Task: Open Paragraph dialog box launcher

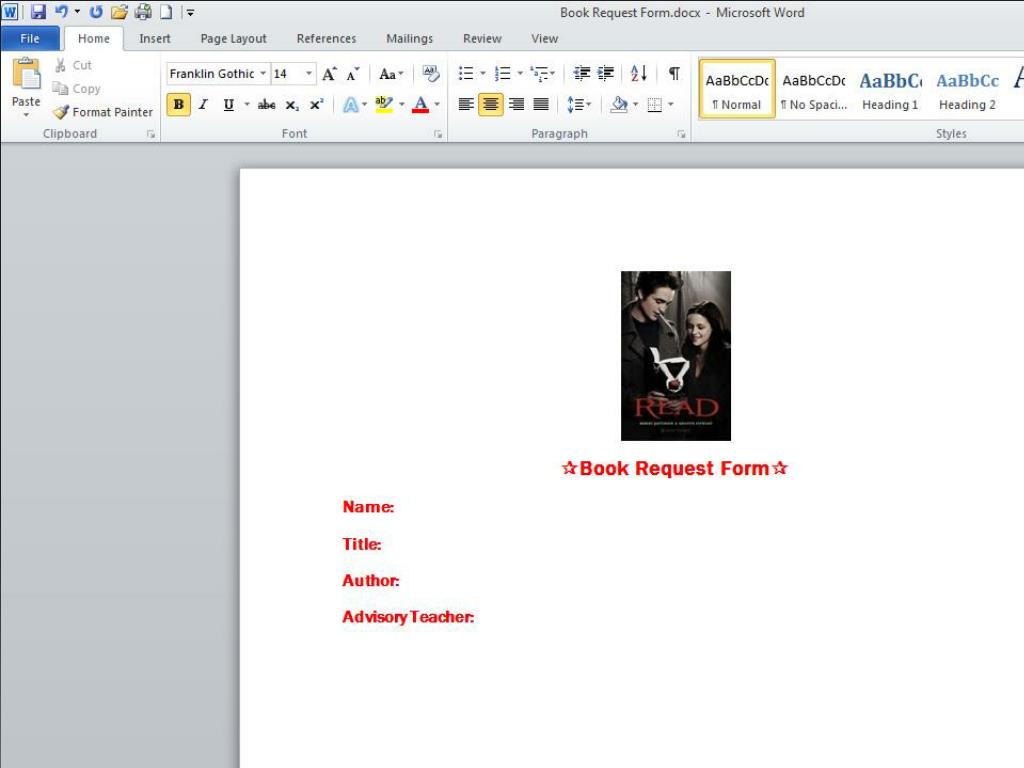Action: tap(681, 134)
